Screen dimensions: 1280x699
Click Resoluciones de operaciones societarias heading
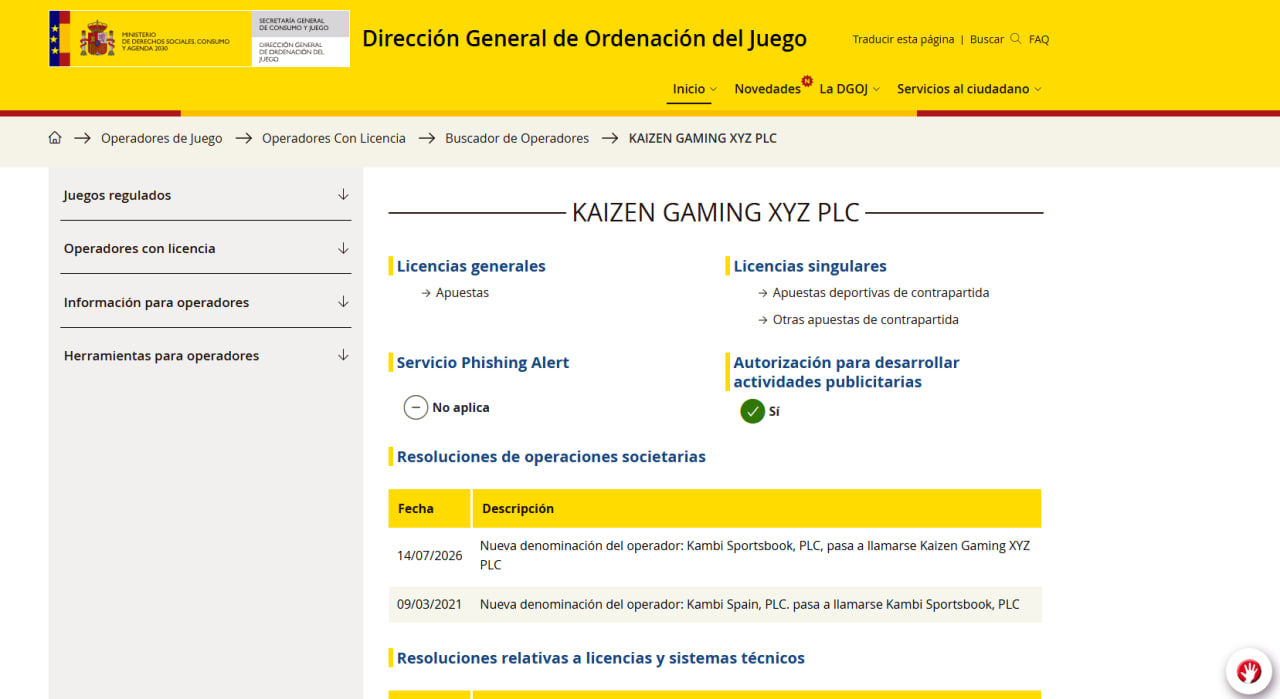[x=551, y=457]
